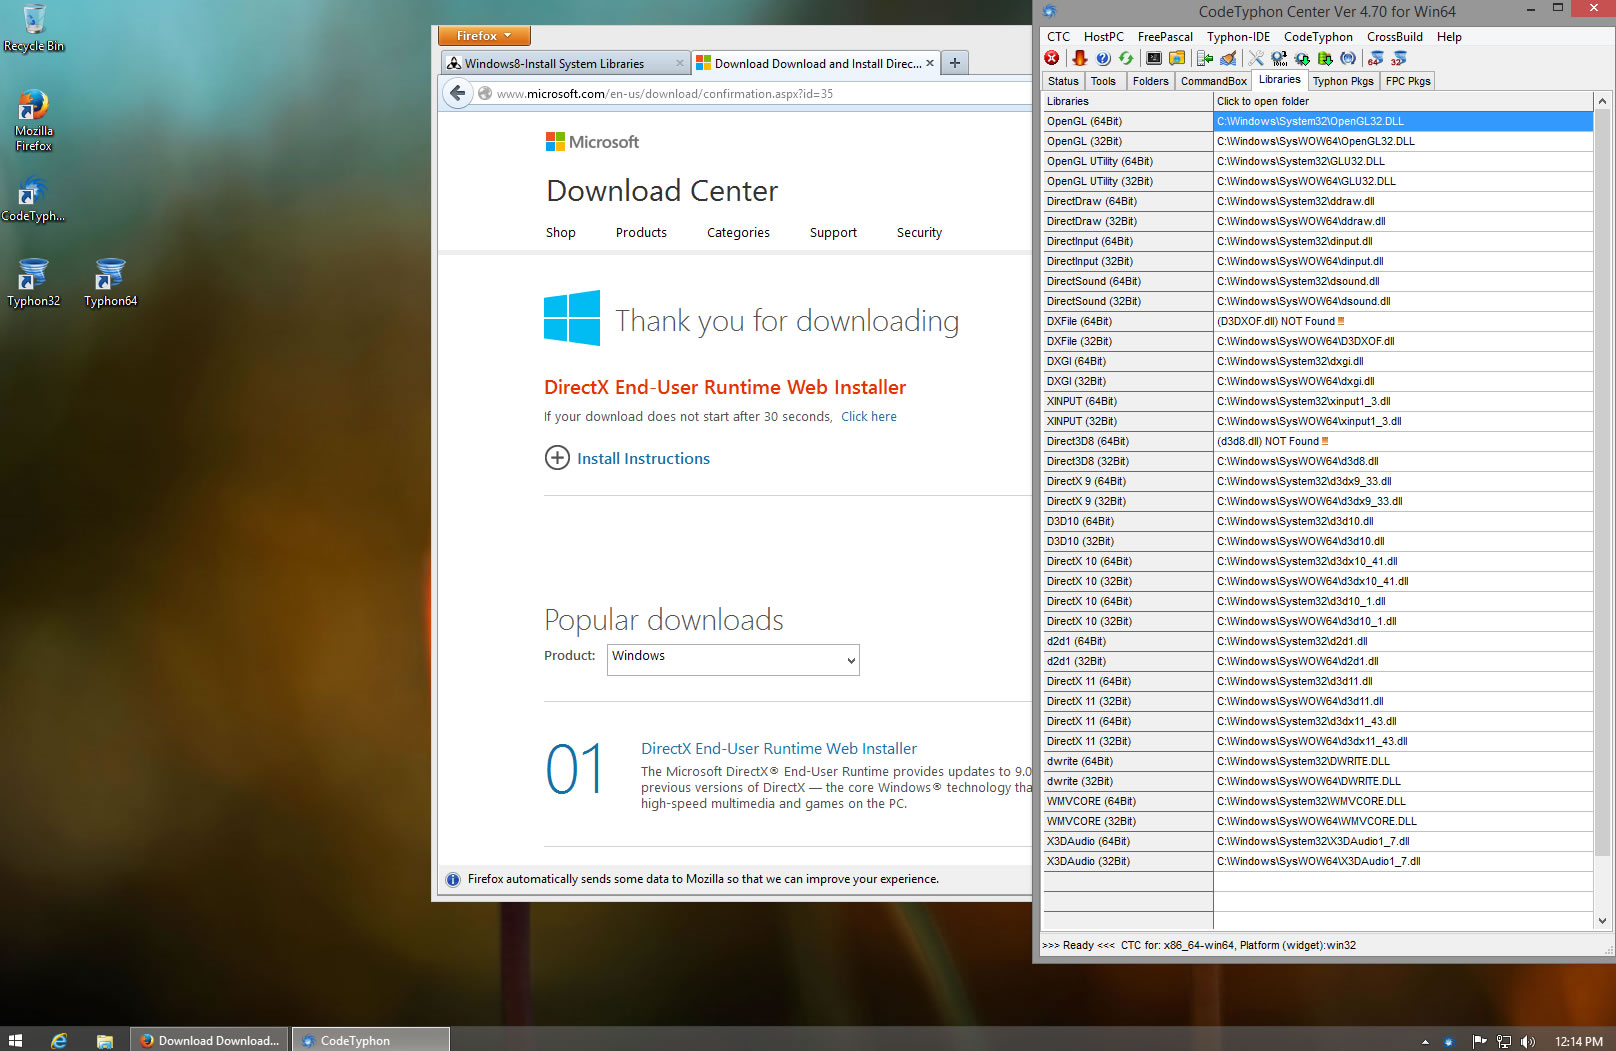Click the red down-arrow download icon in toolbar

(1080, 58)
